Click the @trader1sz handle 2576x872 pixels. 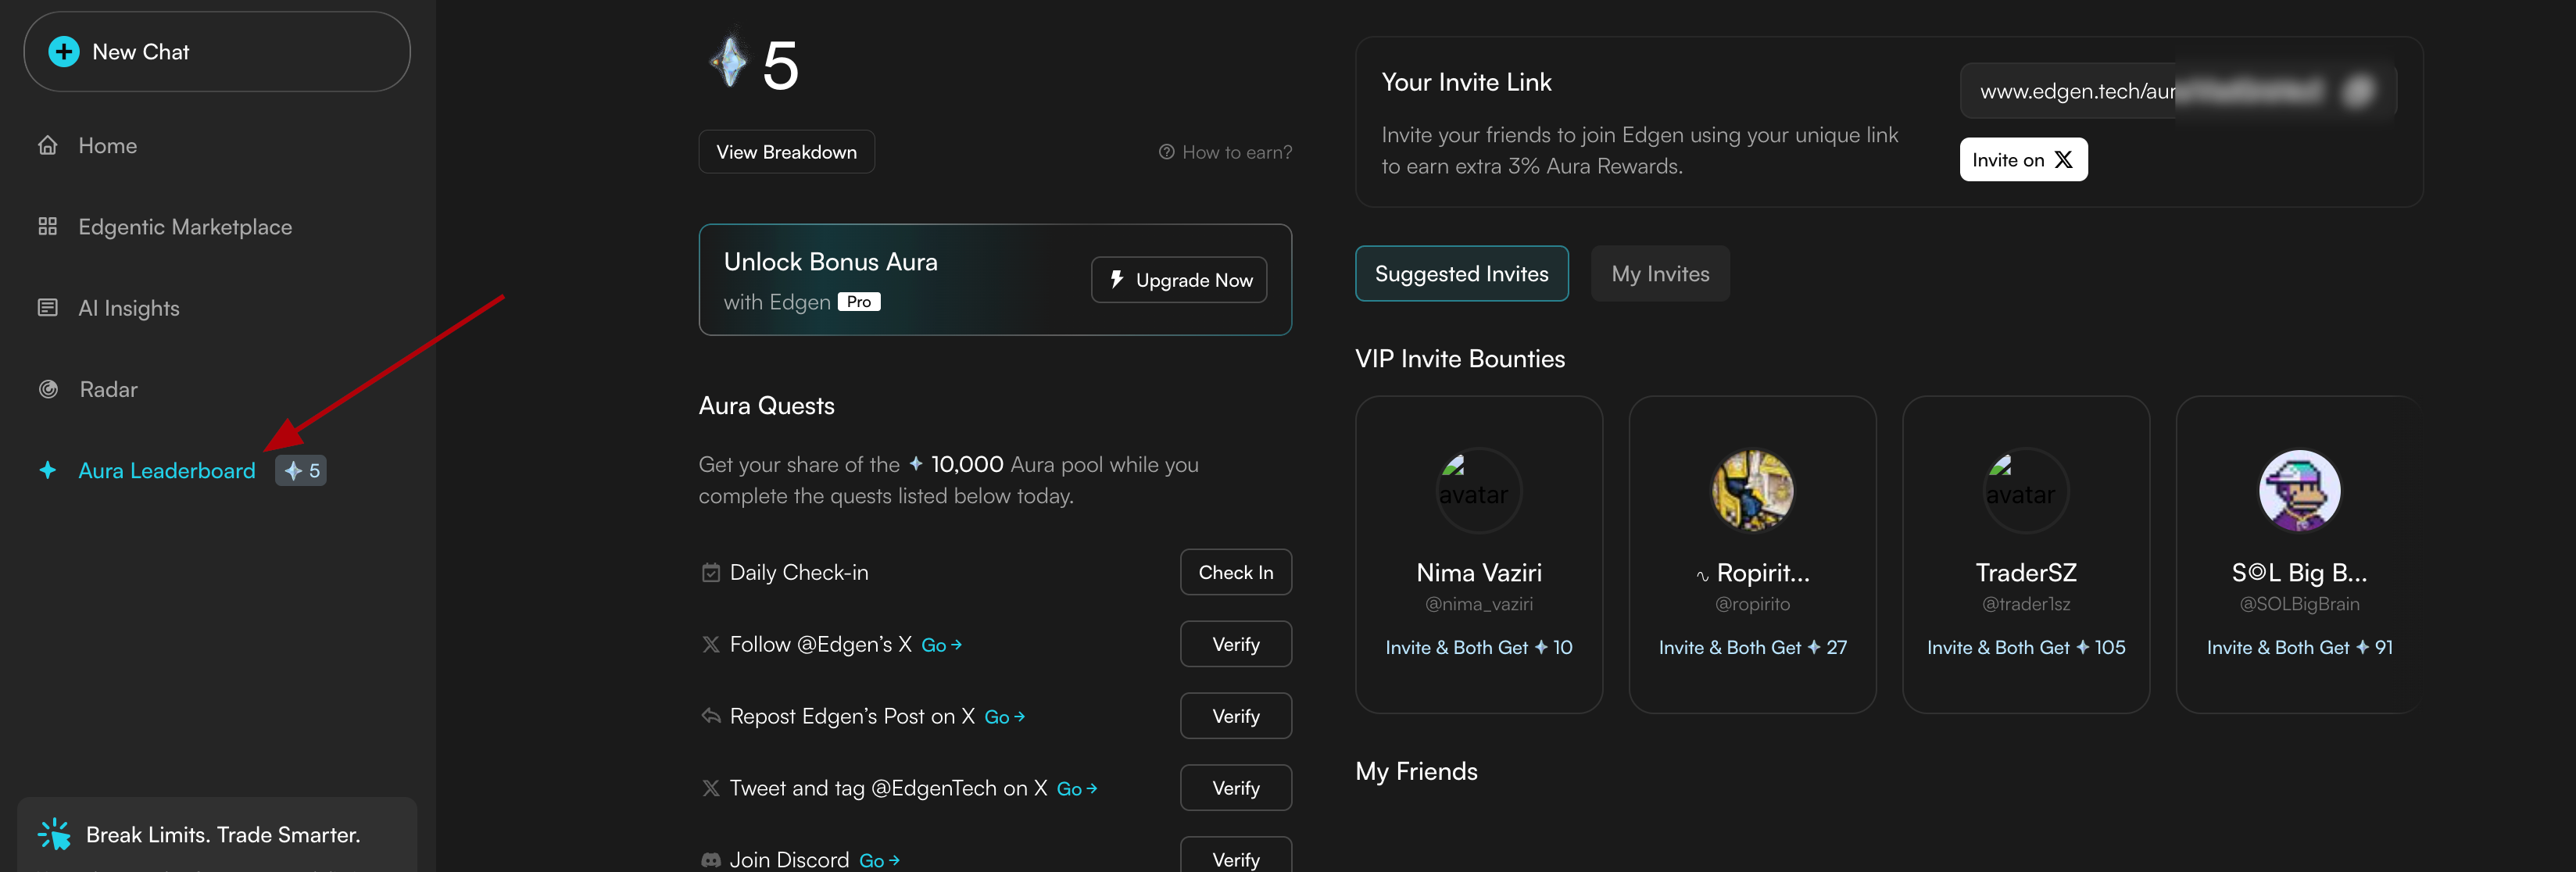coord(2026,604)
